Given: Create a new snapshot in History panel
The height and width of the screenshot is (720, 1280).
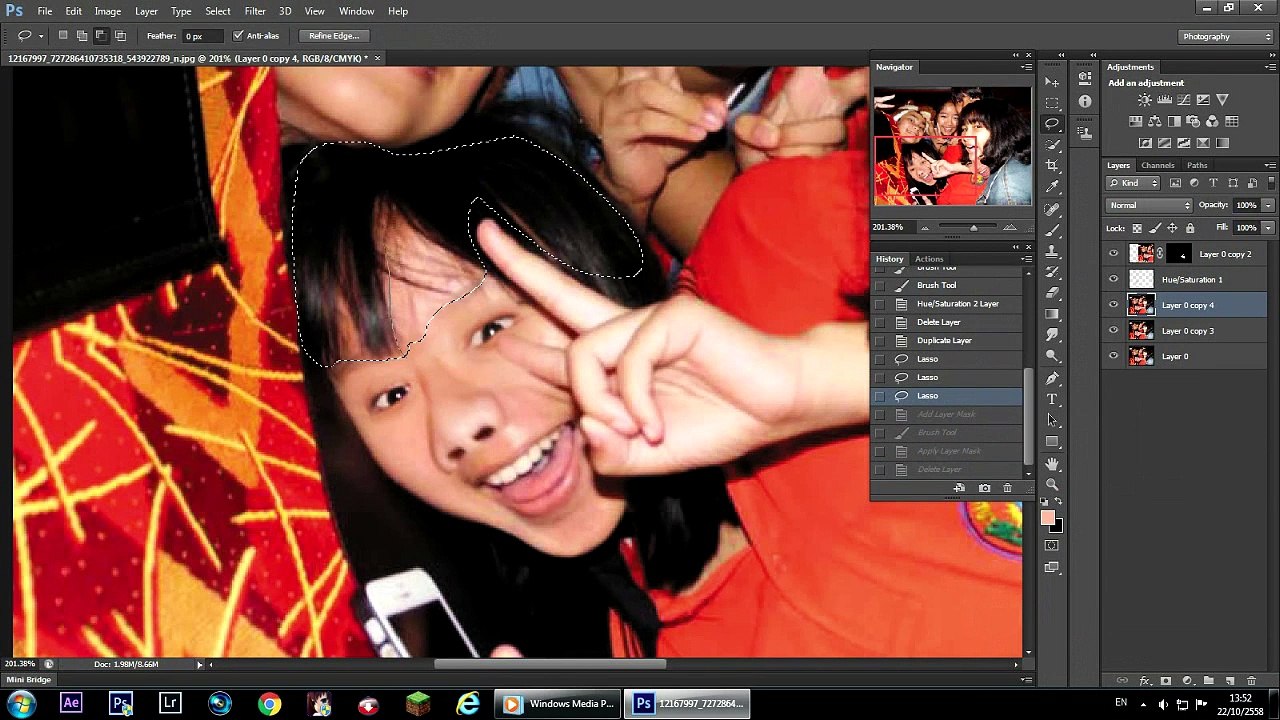Looking at the screenshot, I should click(x=984, y=488).
